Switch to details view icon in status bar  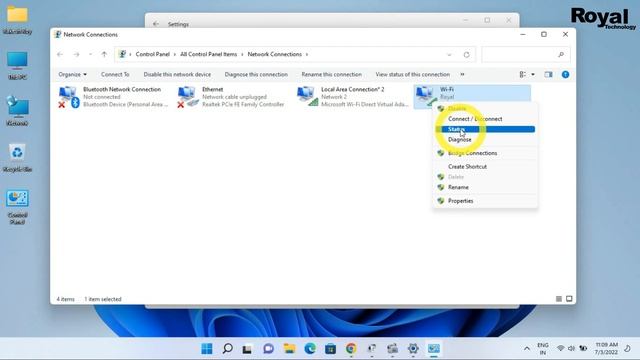click(x=559, y=299)
